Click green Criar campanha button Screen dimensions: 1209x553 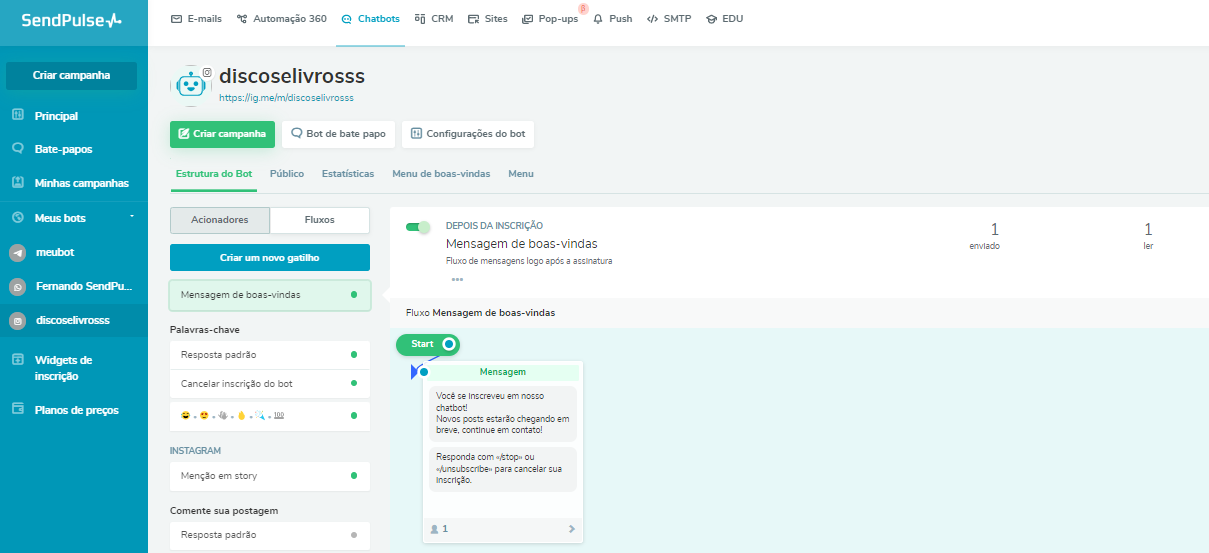tap(222, 134)
